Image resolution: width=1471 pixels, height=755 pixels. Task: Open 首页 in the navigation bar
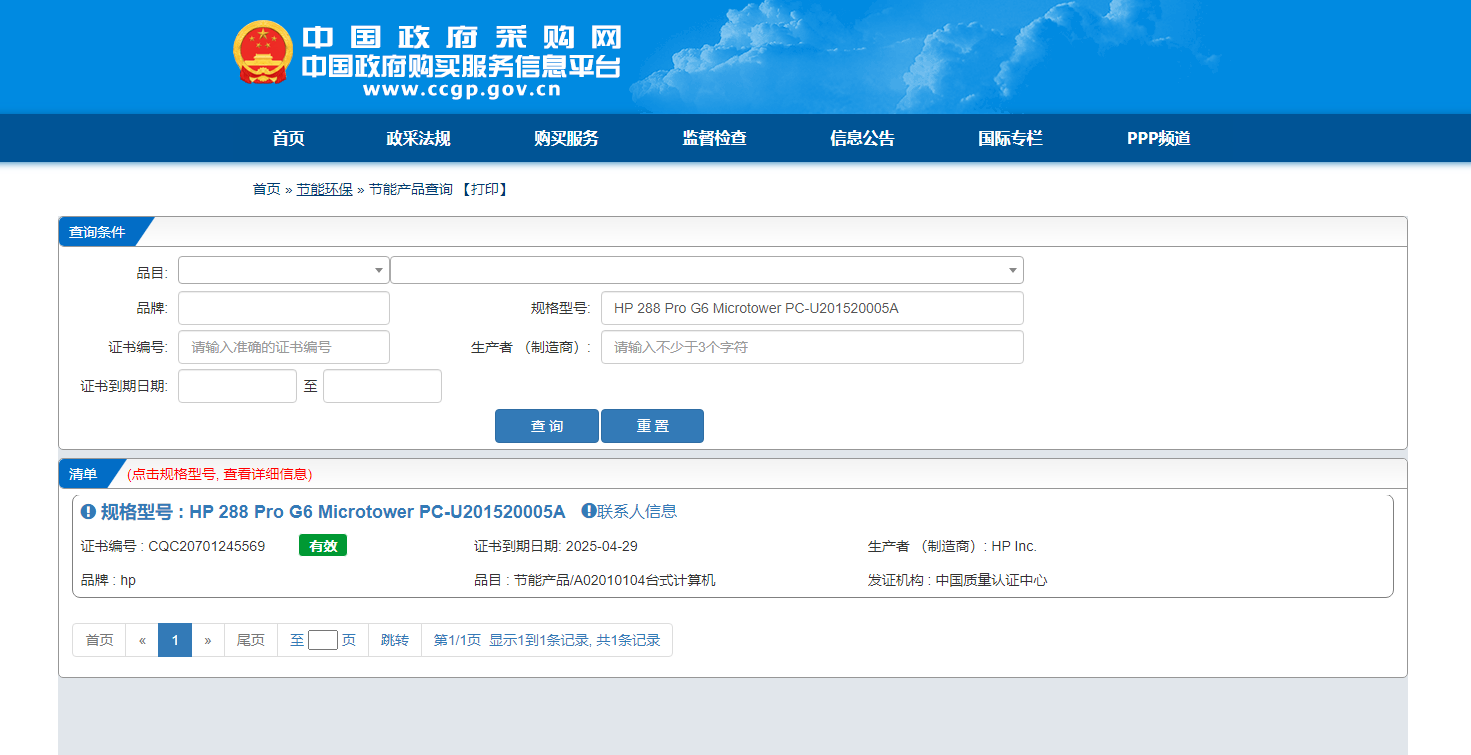tap(288, 138)
